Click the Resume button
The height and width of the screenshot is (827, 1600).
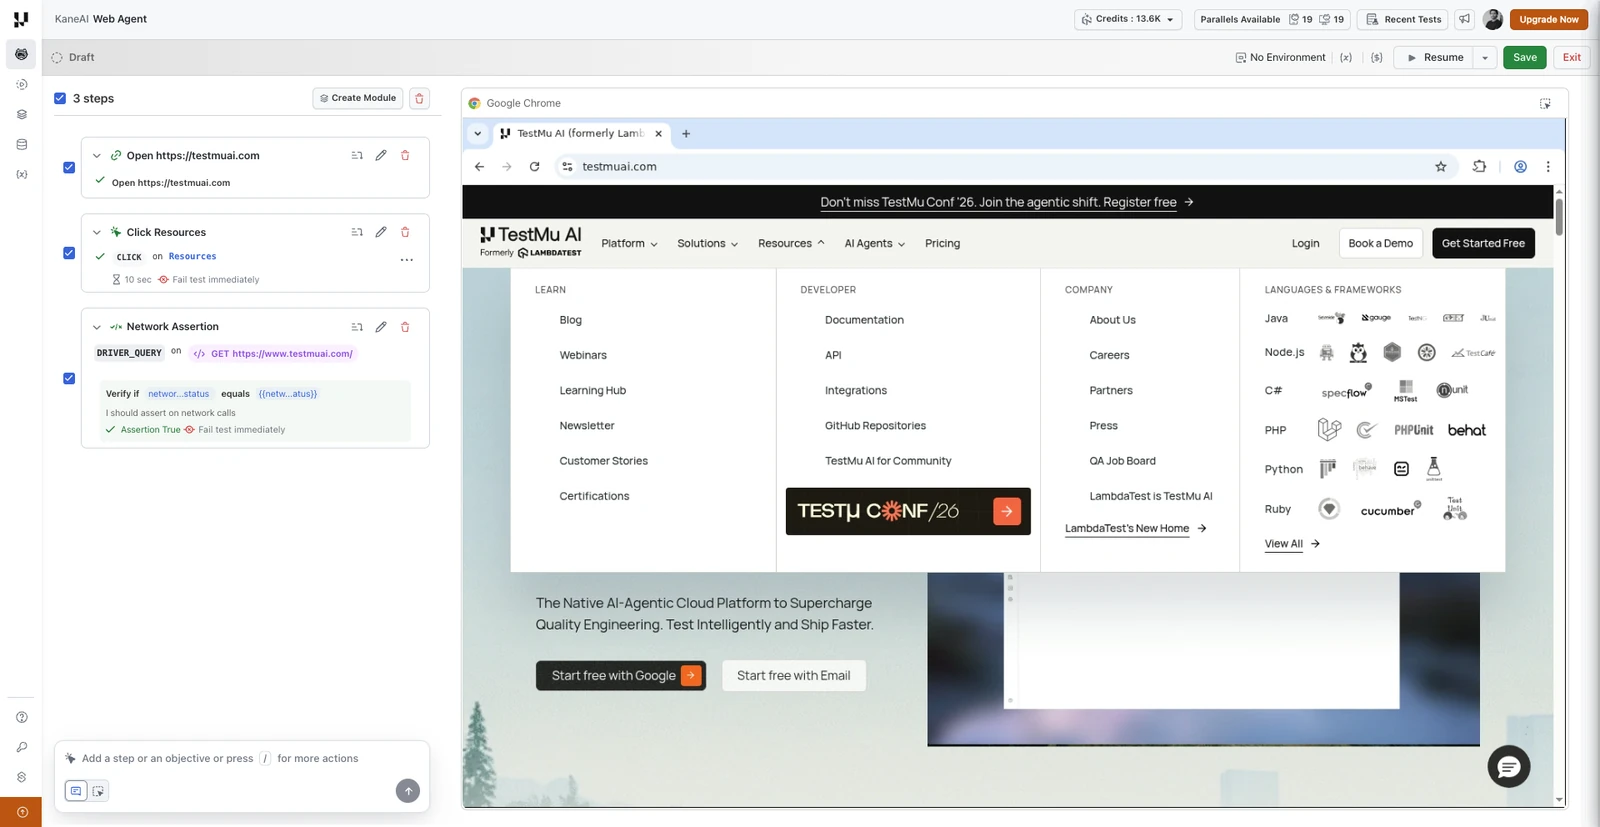click(1434, 58)
